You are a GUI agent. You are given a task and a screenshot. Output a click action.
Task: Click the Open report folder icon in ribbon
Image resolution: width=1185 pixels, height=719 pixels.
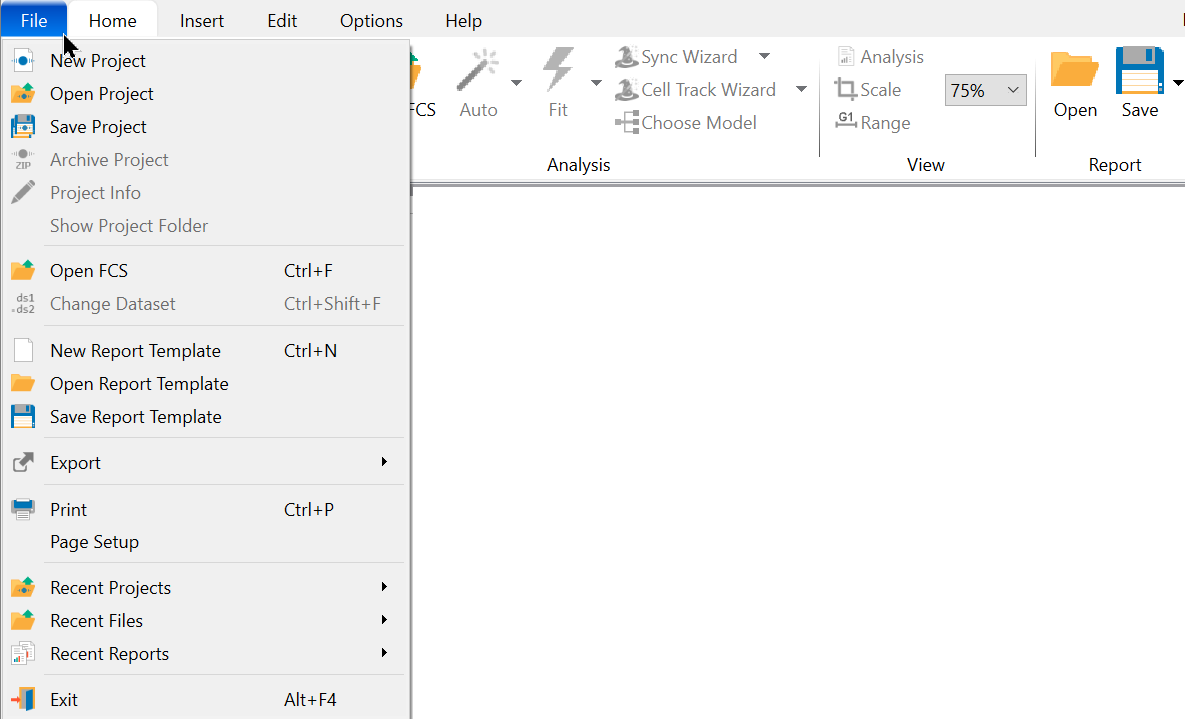click(1075, 71)
